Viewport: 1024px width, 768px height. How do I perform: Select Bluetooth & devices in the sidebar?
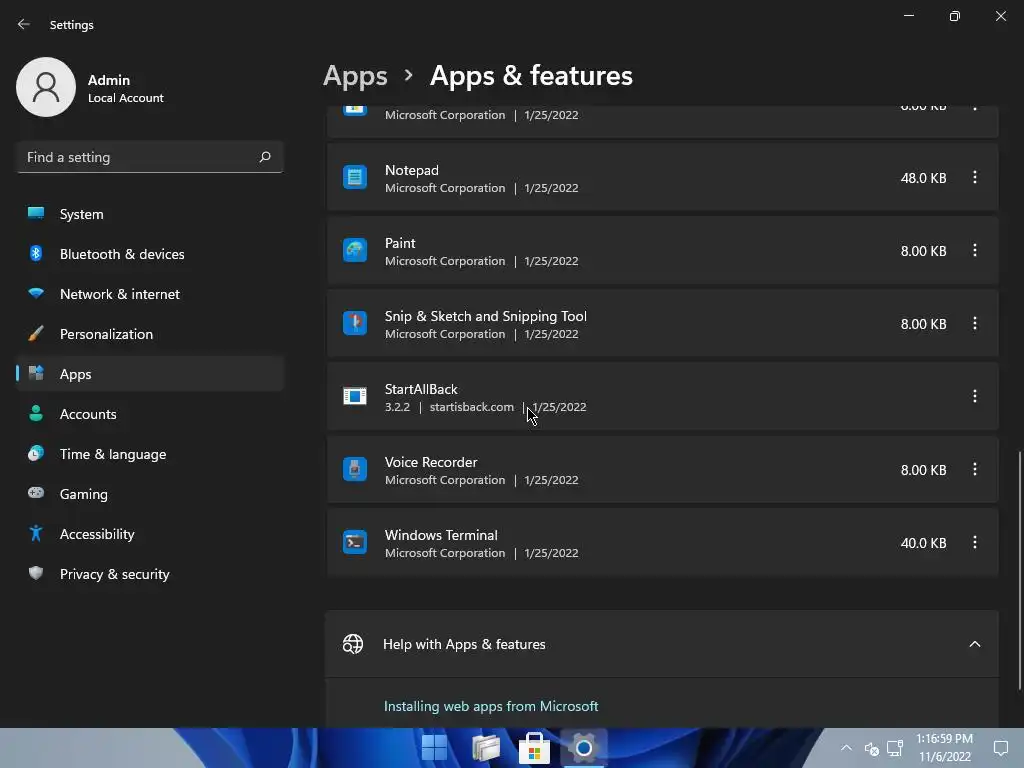click(x=150, y=254)
